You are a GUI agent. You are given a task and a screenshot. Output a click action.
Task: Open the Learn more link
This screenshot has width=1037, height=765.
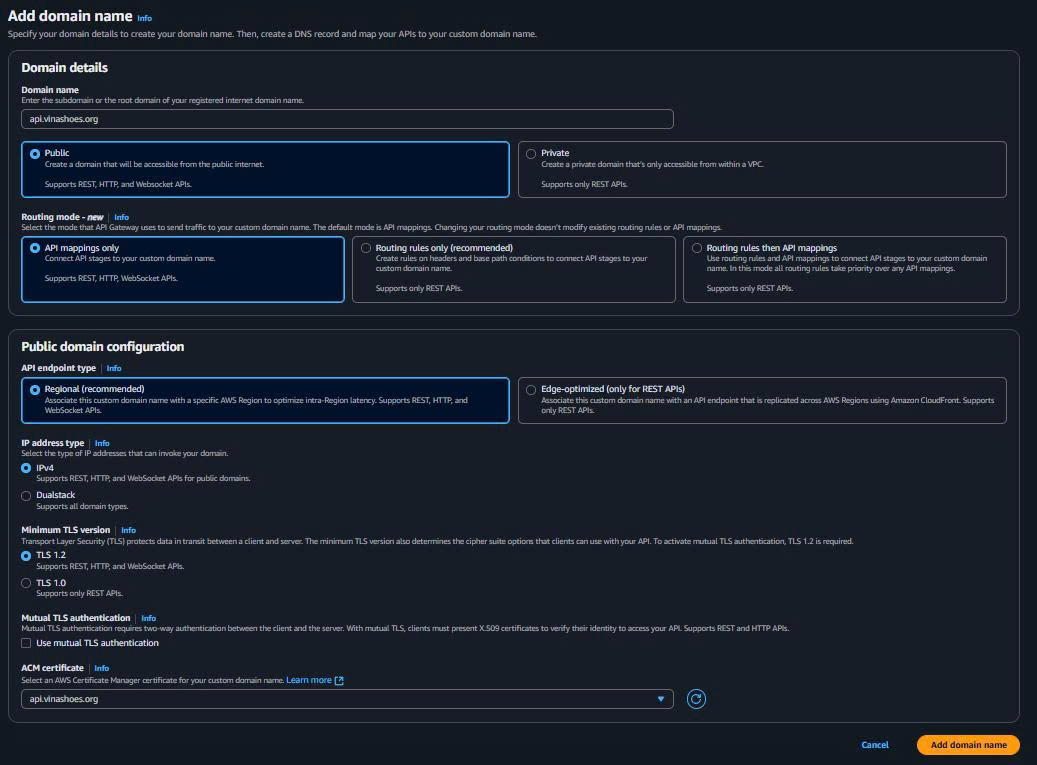click(308, 678)
